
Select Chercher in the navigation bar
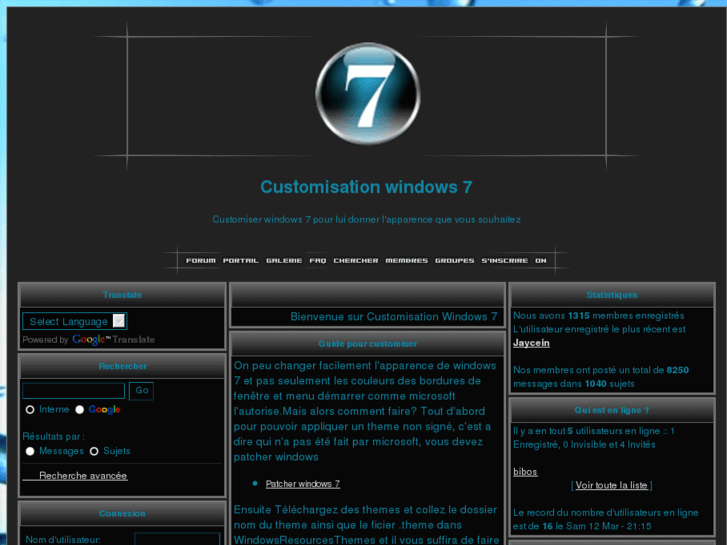coord(356,261)
